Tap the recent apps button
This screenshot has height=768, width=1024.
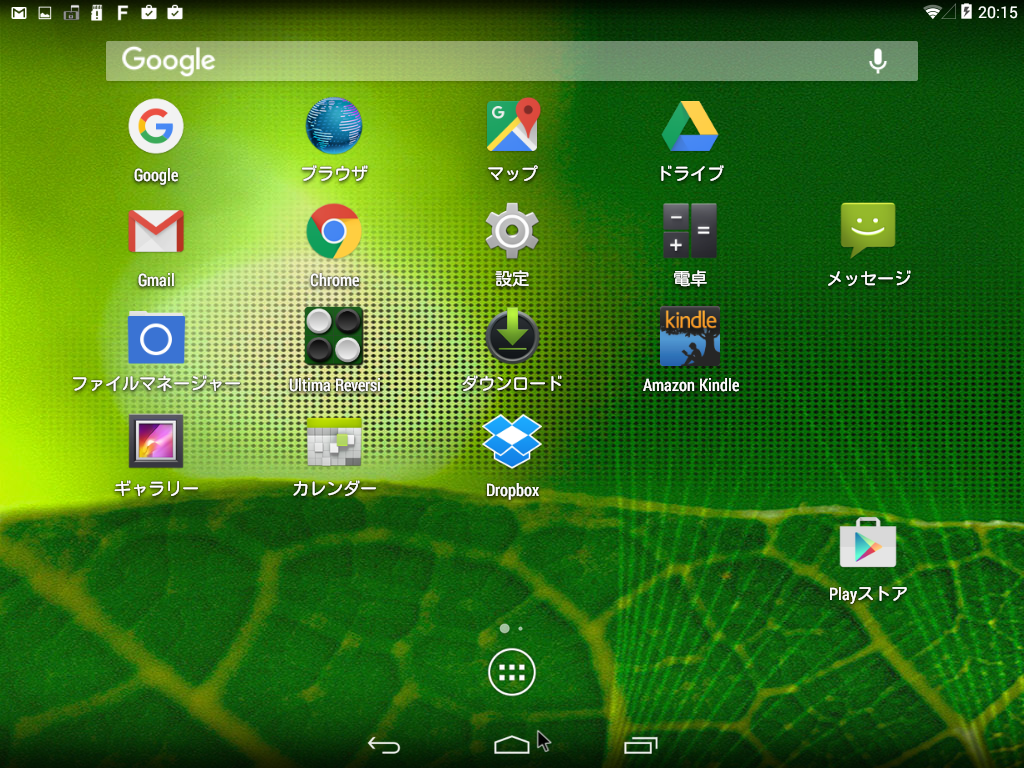(641, 744)
